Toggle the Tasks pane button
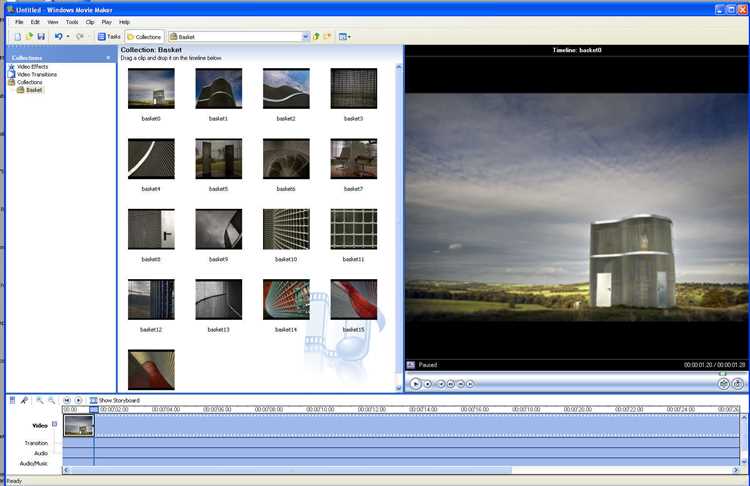 [x=109, y=36]
